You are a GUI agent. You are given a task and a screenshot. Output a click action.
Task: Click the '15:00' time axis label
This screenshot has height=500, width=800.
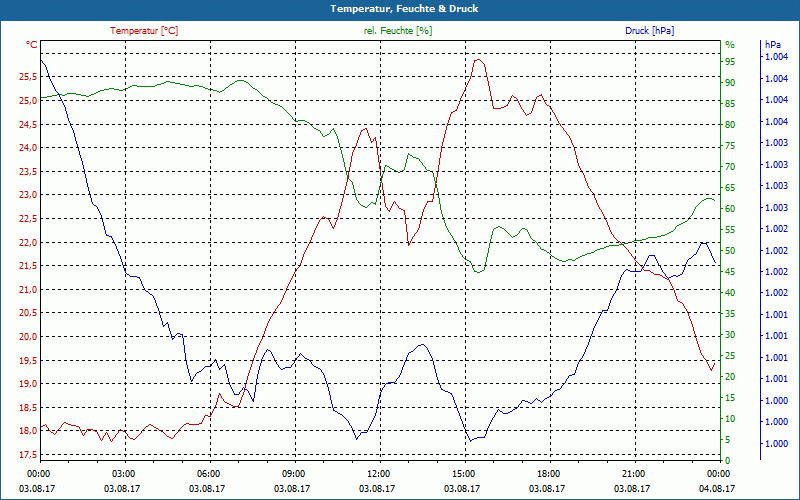tap(462, 474)
